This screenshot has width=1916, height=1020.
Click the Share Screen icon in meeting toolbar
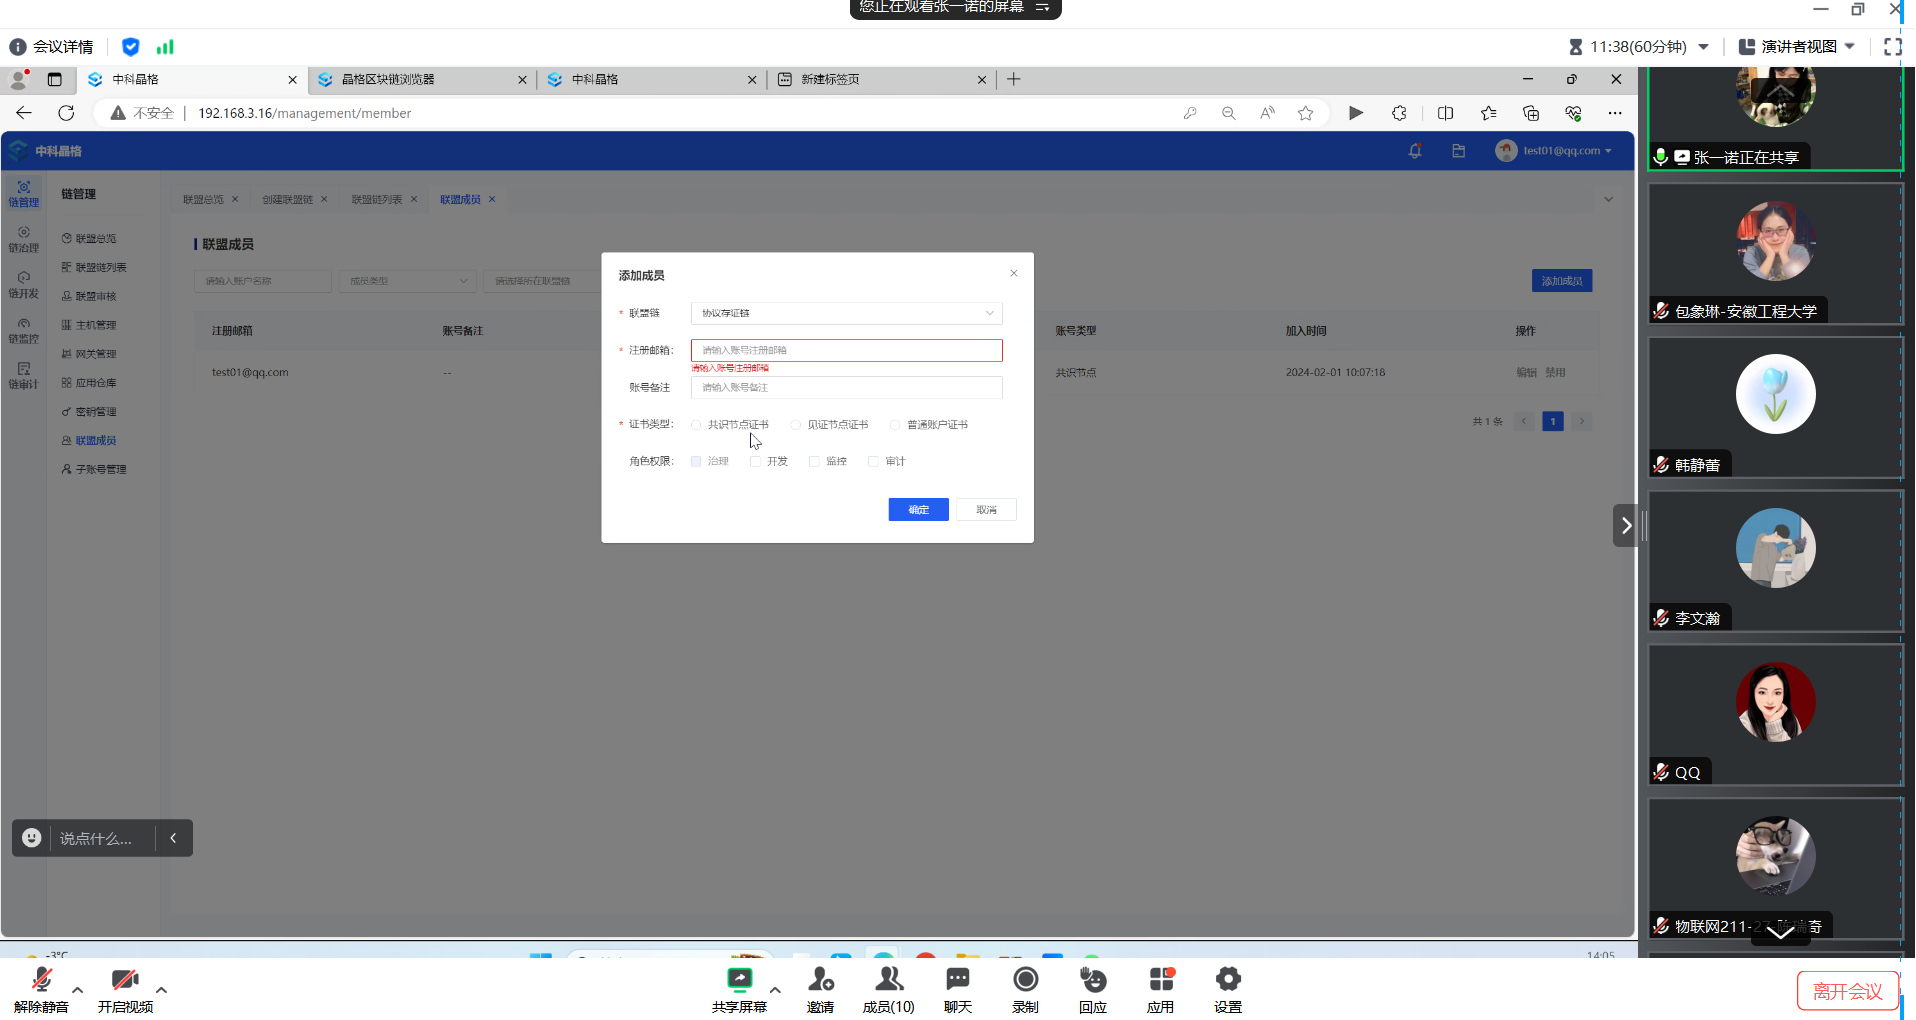(739, 981)
